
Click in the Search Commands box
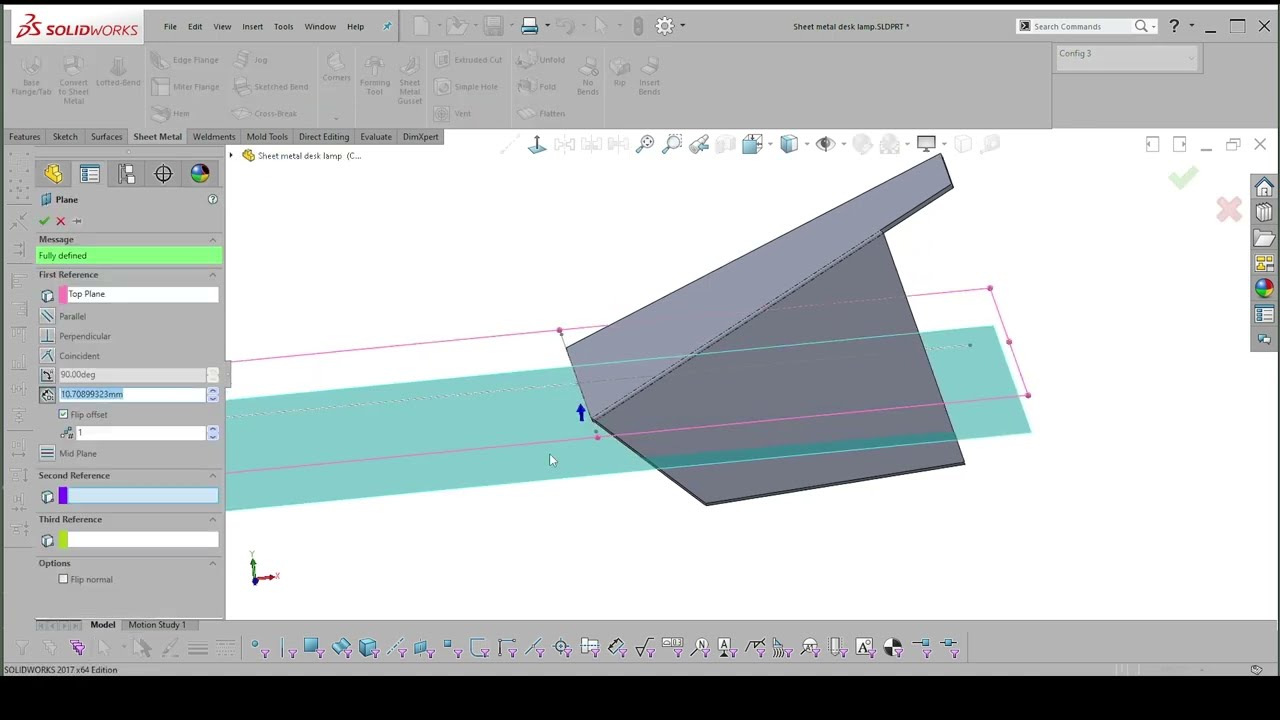[x=1080, y=27]
